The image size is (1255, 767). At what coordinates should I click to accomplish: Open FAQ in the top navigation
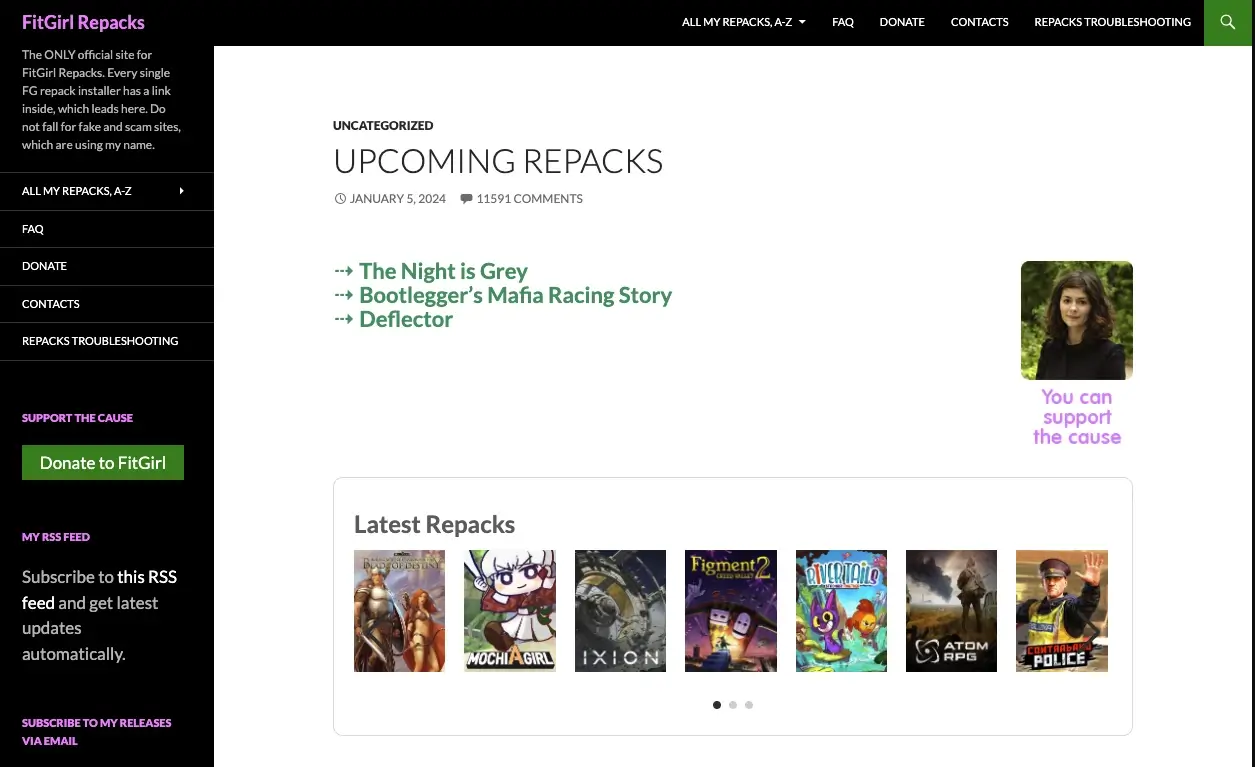[842, 22]
